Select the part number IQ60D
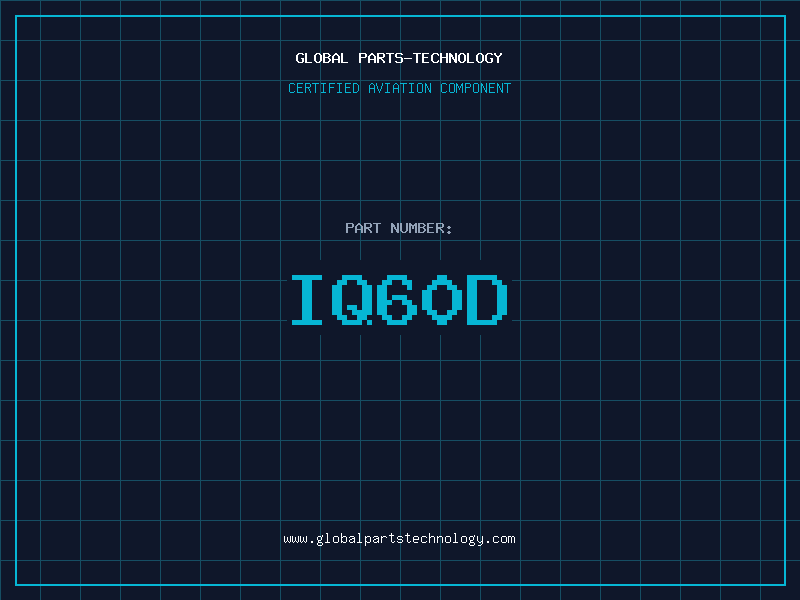 click(x=399, y=299)
